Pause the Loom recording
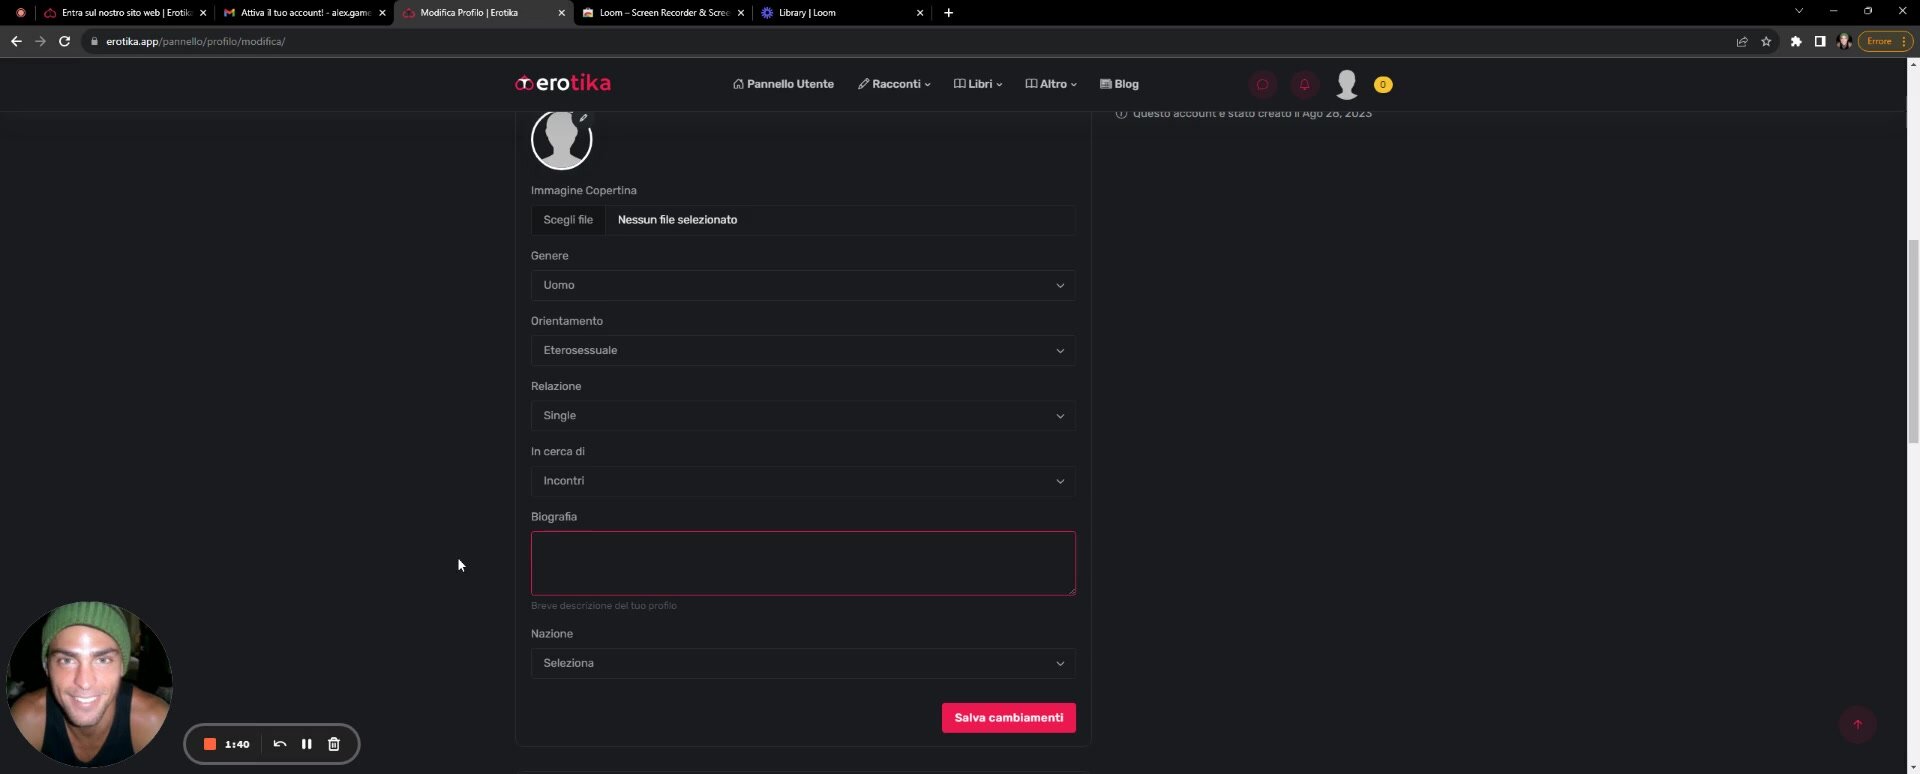The height and width of the screenshot is (774, 1920). click(x=307, y=744)
